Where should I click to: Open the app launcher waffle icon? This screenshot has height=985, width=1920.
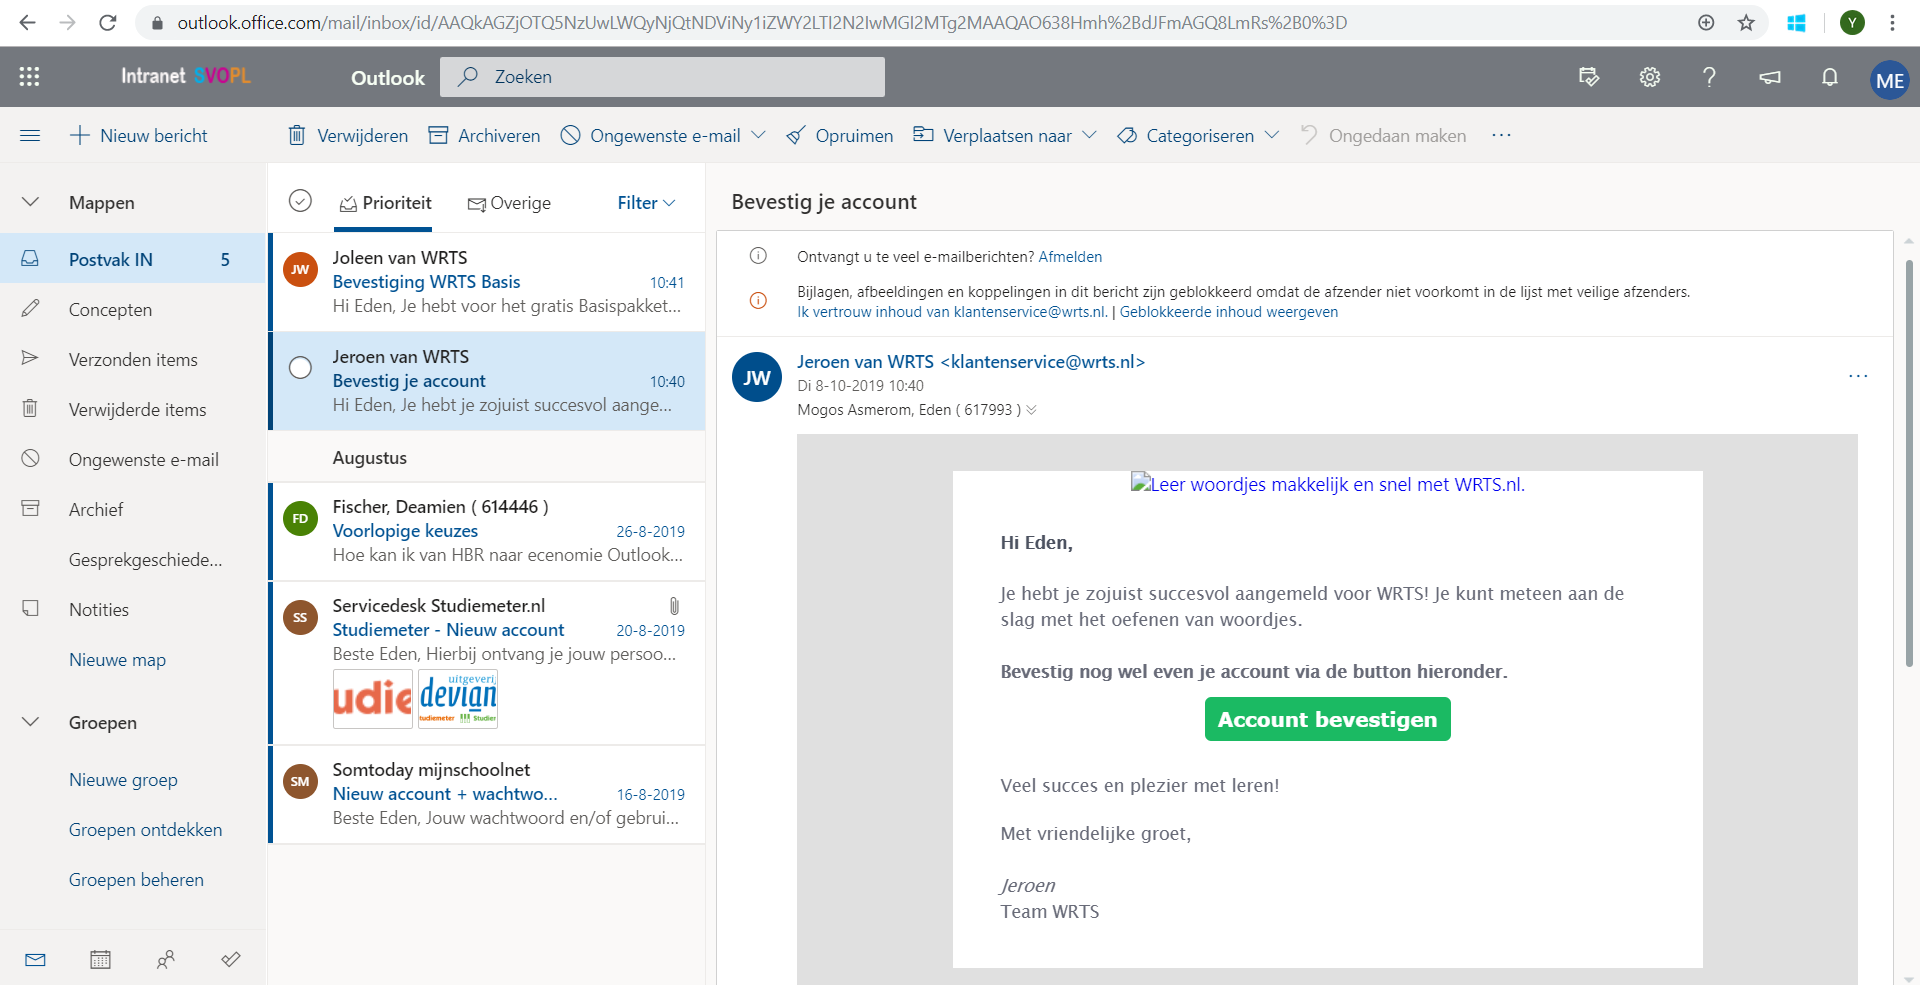pyautogui.click(x=29, y=77)
